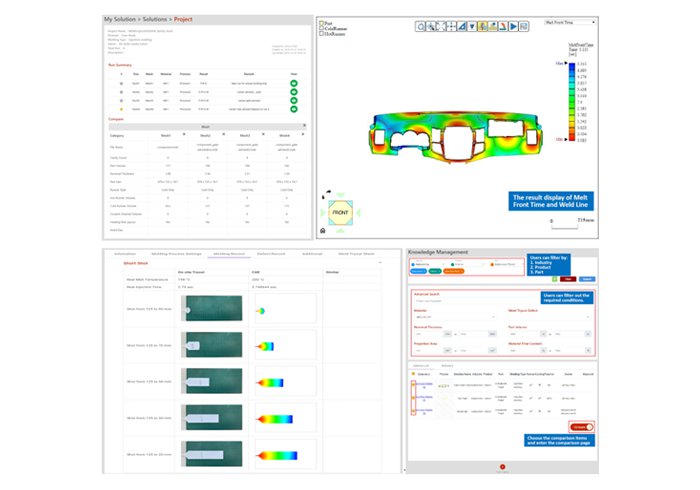The width and height of the screenshot is (700, 490).
Task: Remove the Mesh4 column from comparison
Action: [303, 134]
